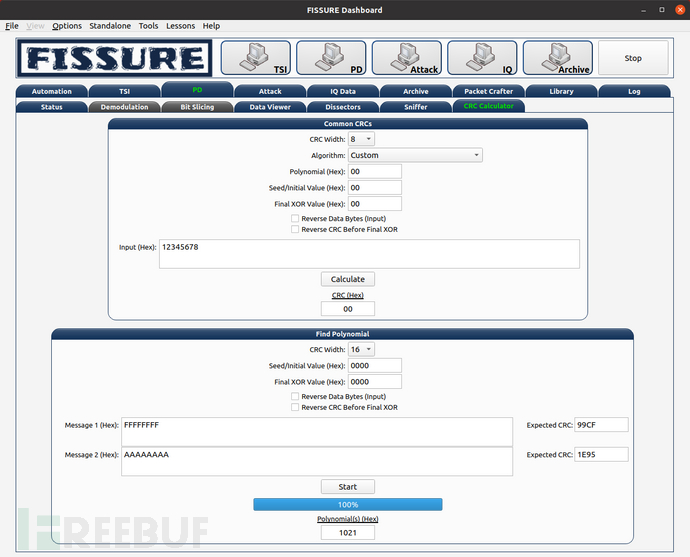Click the Input (Hex) text box

(369, 254)
